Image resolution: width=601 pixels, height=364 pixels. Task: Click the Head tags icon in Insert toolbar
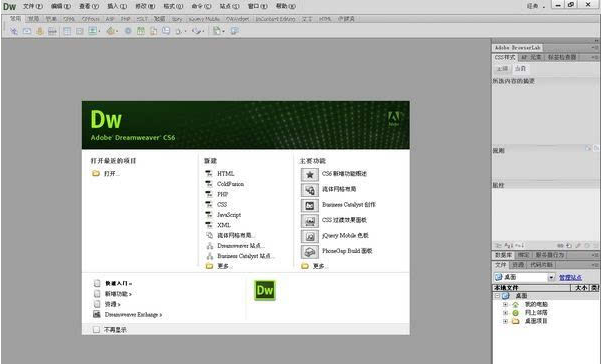[x=179, y=31]
